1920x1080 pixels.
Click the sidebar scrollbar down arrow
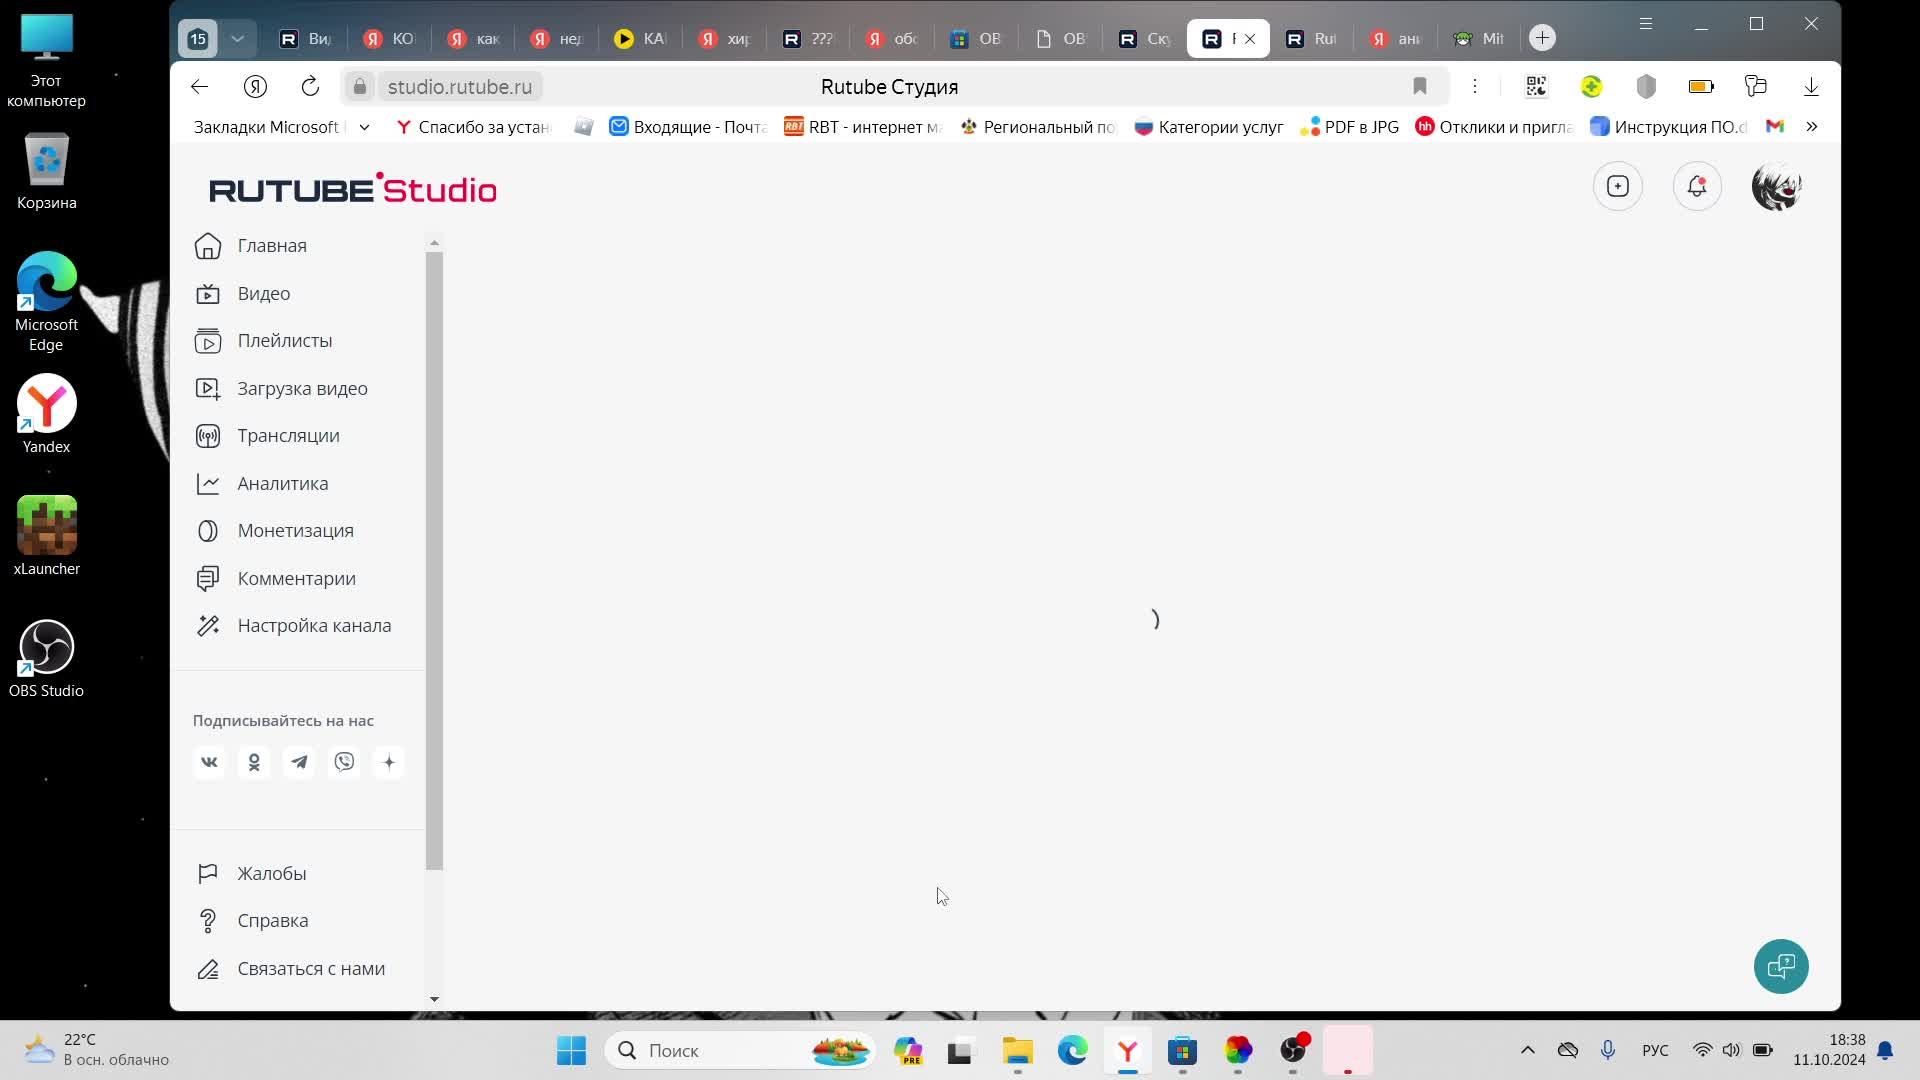[x=434, y=998]
